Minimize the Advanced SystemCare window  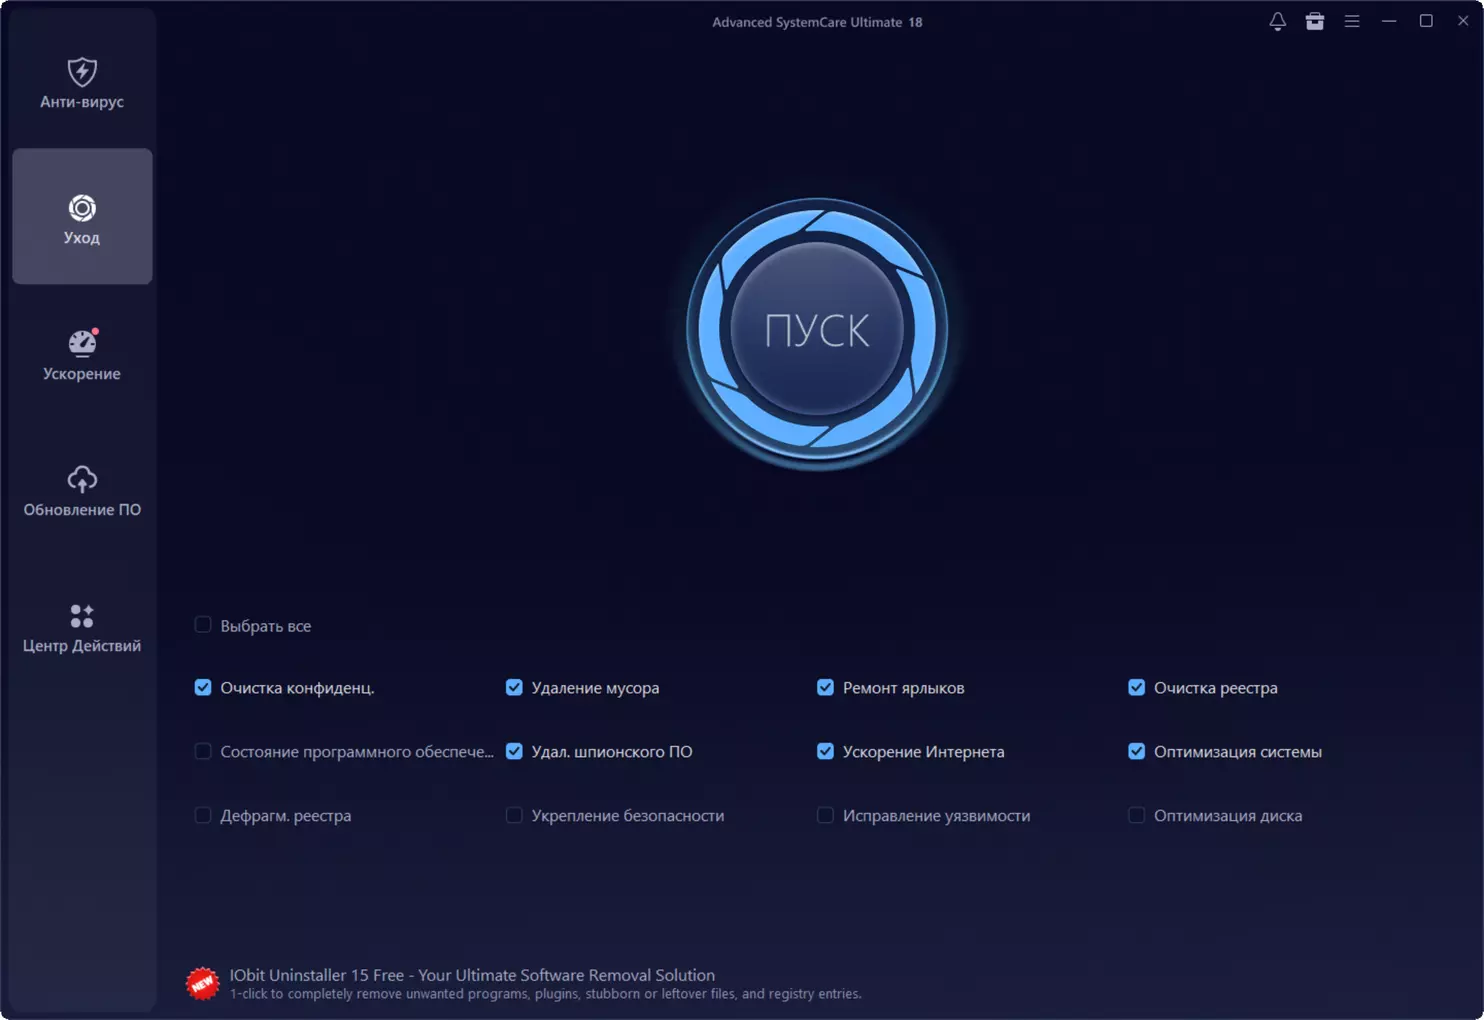click(1389, 21)
